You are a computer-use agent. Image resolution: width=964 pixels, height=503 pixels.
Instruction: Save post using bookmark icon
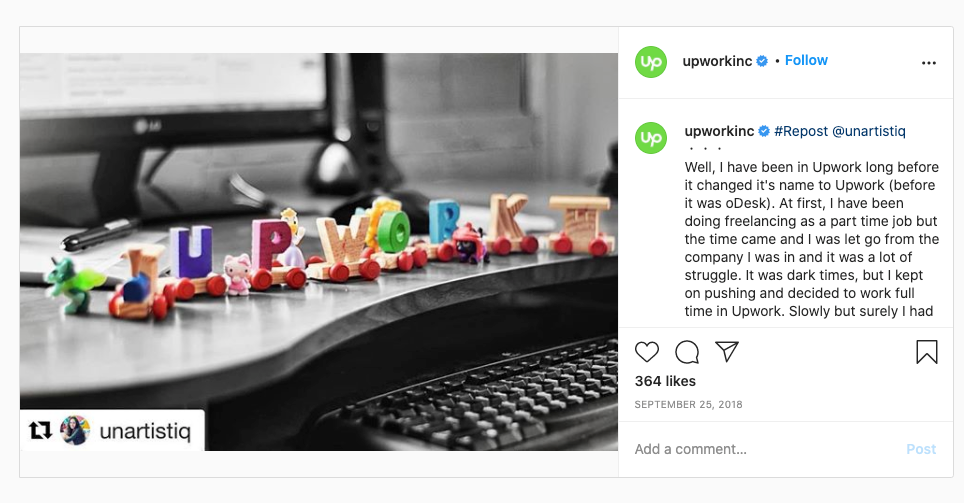pyautogui.click(x=926, y=352)
